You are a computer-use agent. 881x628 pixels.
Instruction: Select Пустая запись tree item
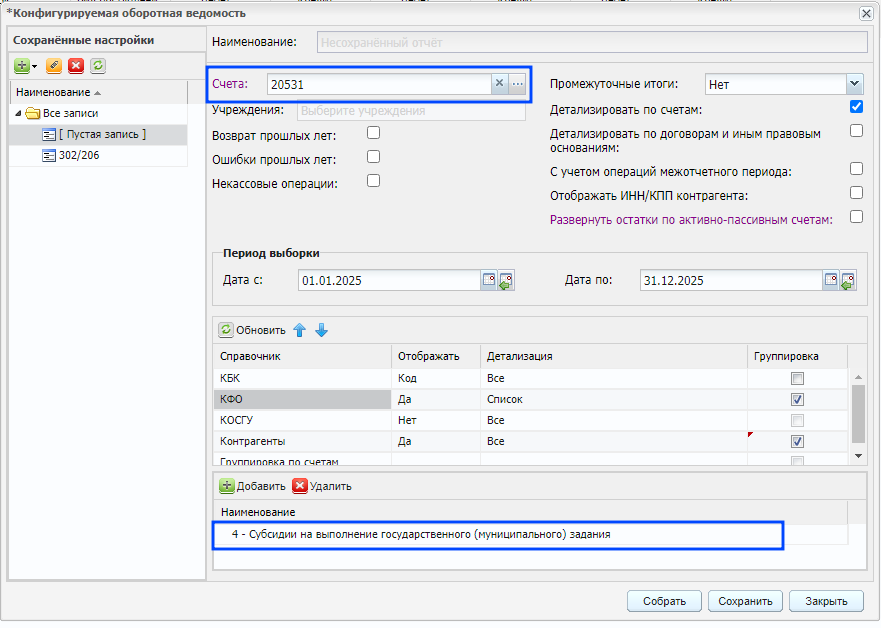98,135
